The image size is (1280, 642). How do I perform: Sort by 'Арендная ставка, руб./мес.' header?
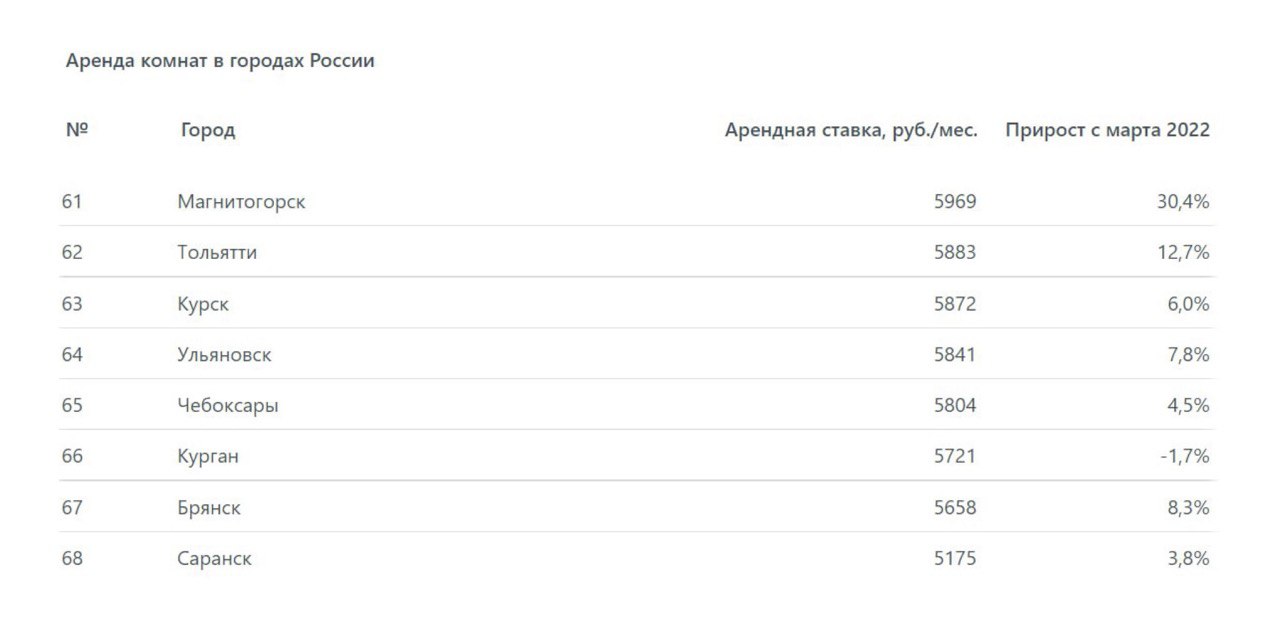tap(850, 130)
